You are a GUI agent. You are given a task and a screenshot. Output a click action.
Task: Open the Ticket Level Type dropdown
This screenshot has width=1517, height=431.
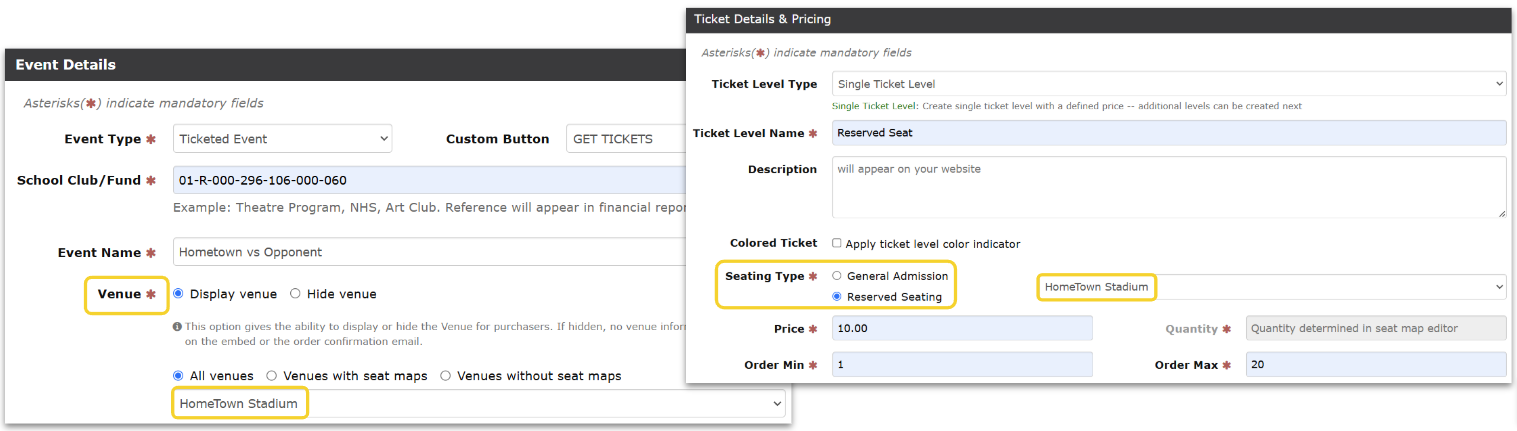pyautogui.click(x=1168, y=84)
